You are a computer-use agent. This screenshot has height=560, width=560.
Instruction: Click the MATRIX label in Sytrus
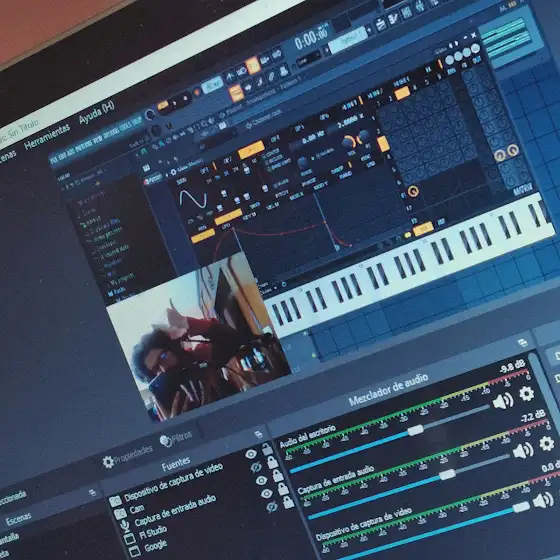coord(523,190)
